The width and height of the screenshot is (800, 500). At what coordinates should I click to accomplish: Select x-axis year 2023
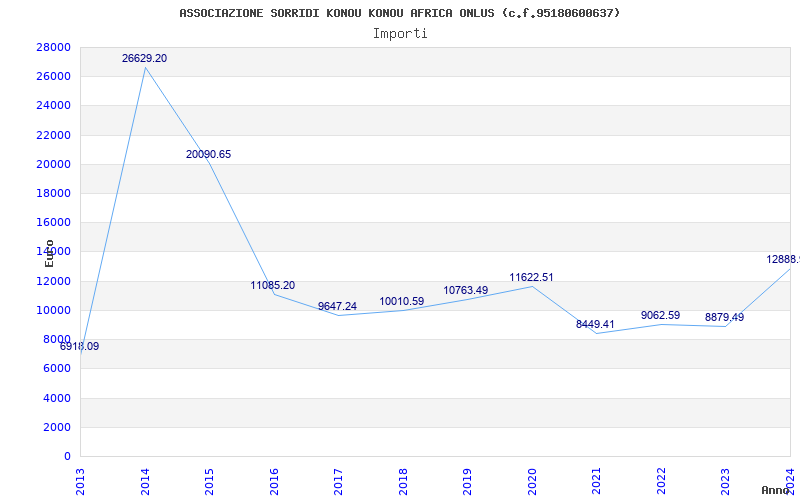[725, 482]
